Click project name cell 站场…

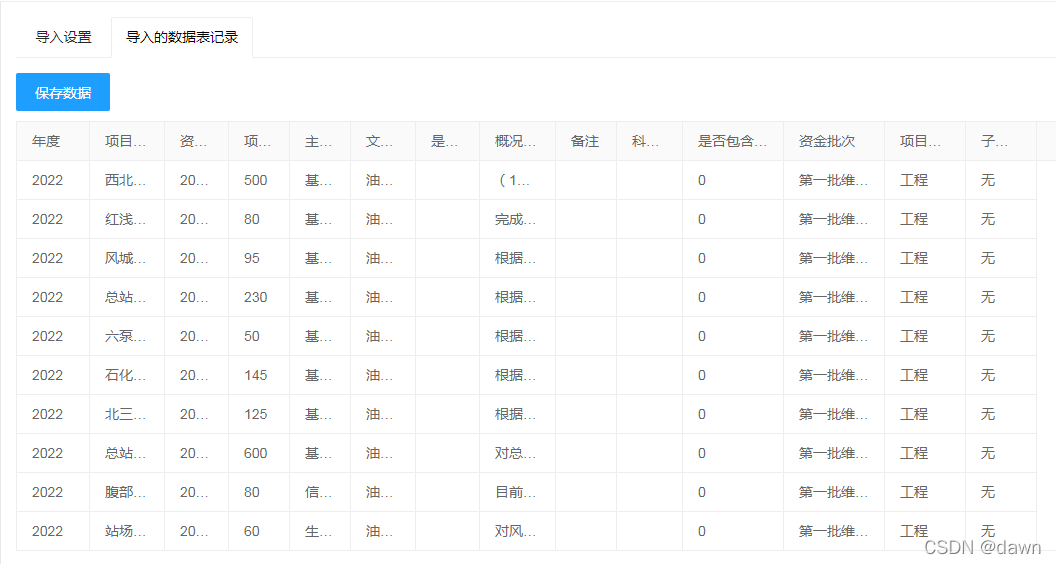(125, 532)
